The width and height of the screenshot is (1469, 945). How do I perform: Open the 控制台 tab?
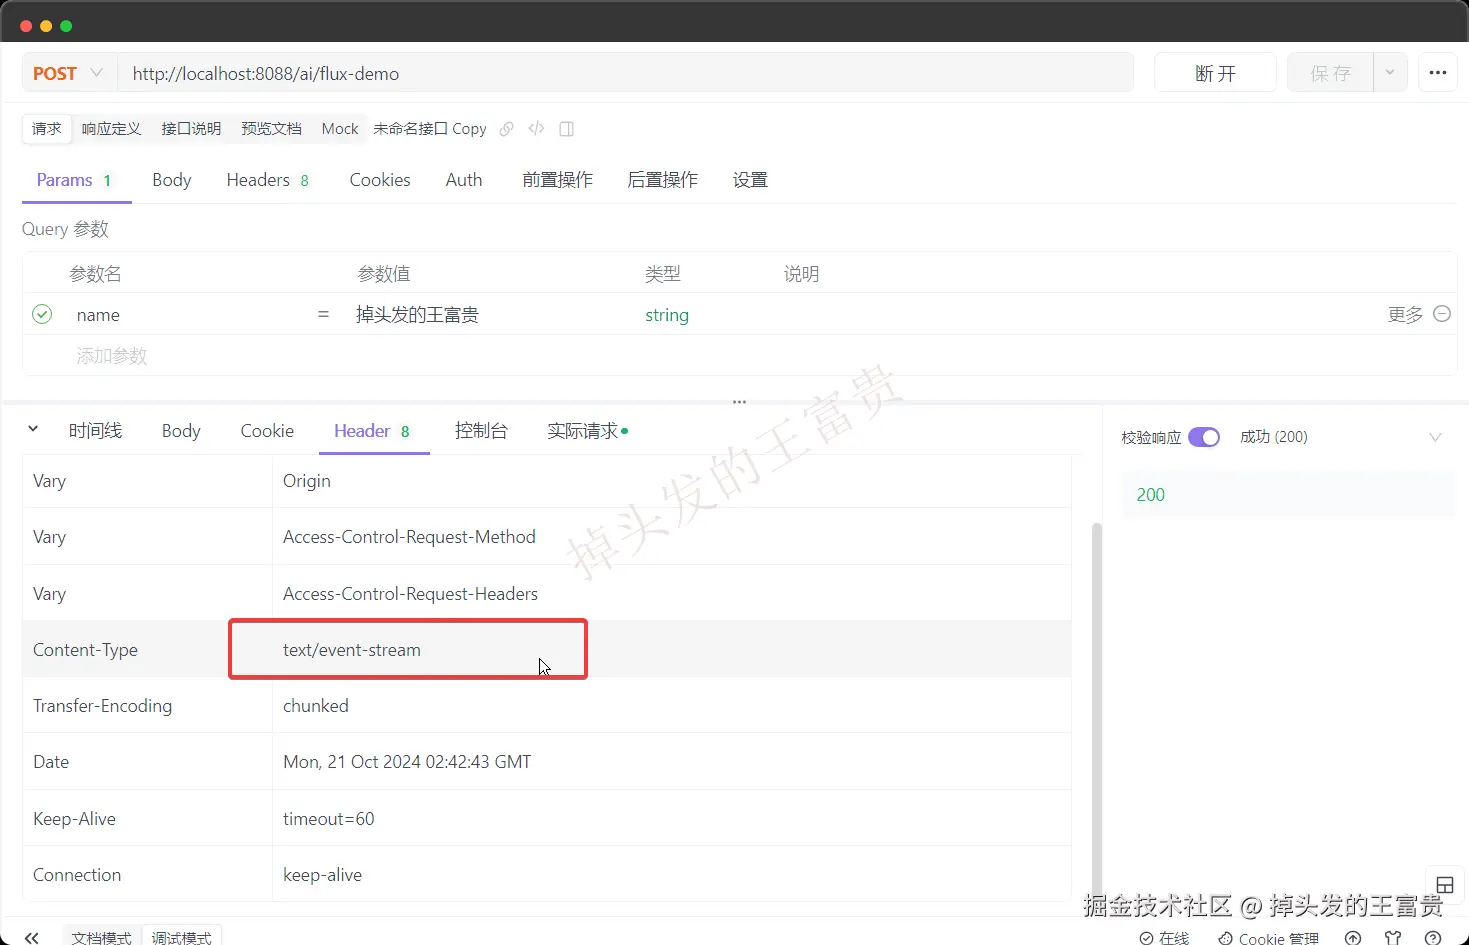481,431
